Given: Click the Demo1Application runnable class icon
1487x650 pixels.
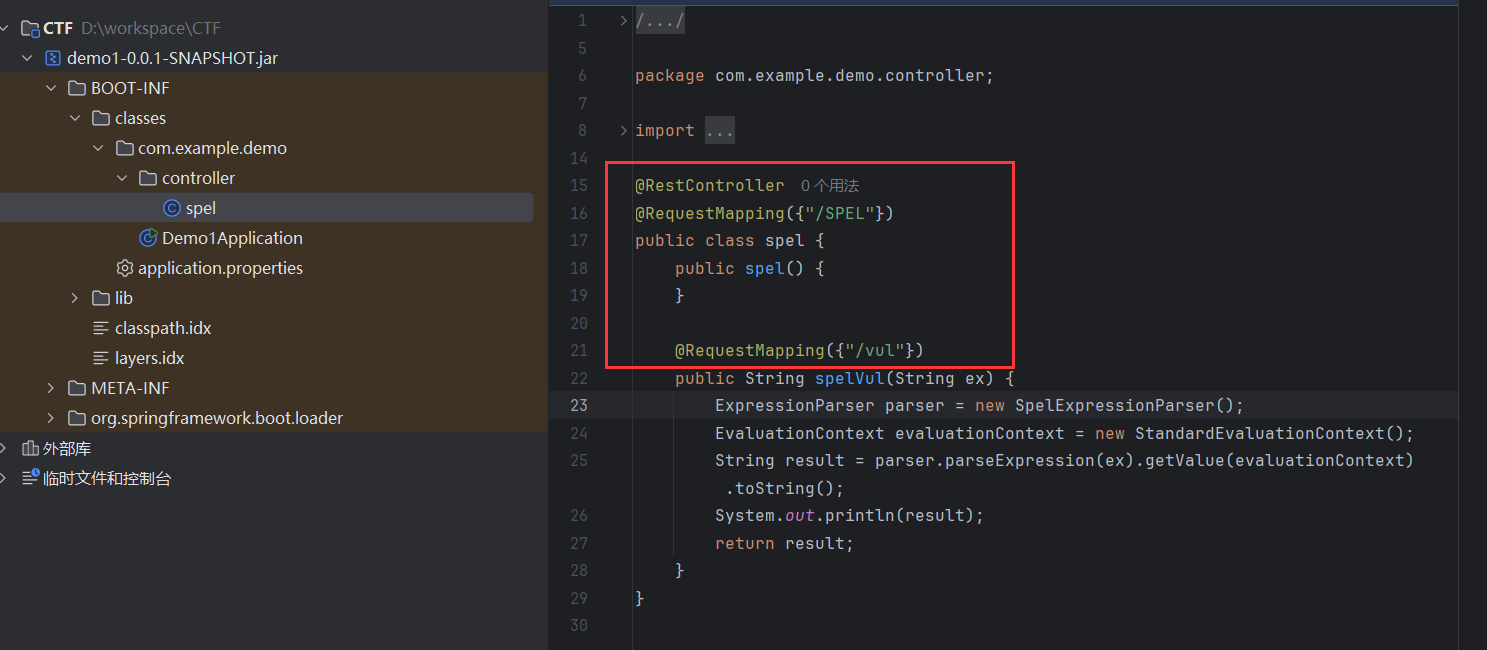Looking at the screenshot, I should point(148,238).
